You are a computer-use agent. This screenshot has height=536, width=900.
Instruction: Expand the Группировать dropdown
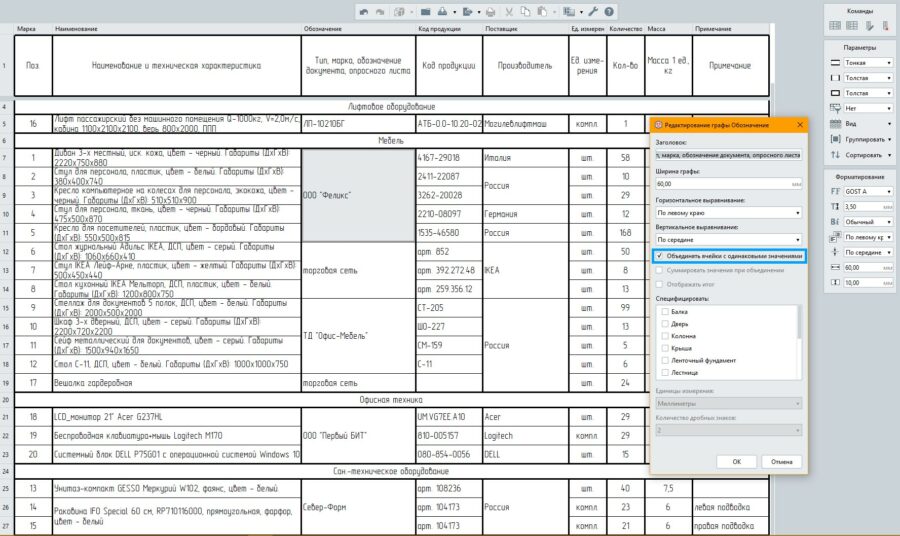[x=889, y=139]
